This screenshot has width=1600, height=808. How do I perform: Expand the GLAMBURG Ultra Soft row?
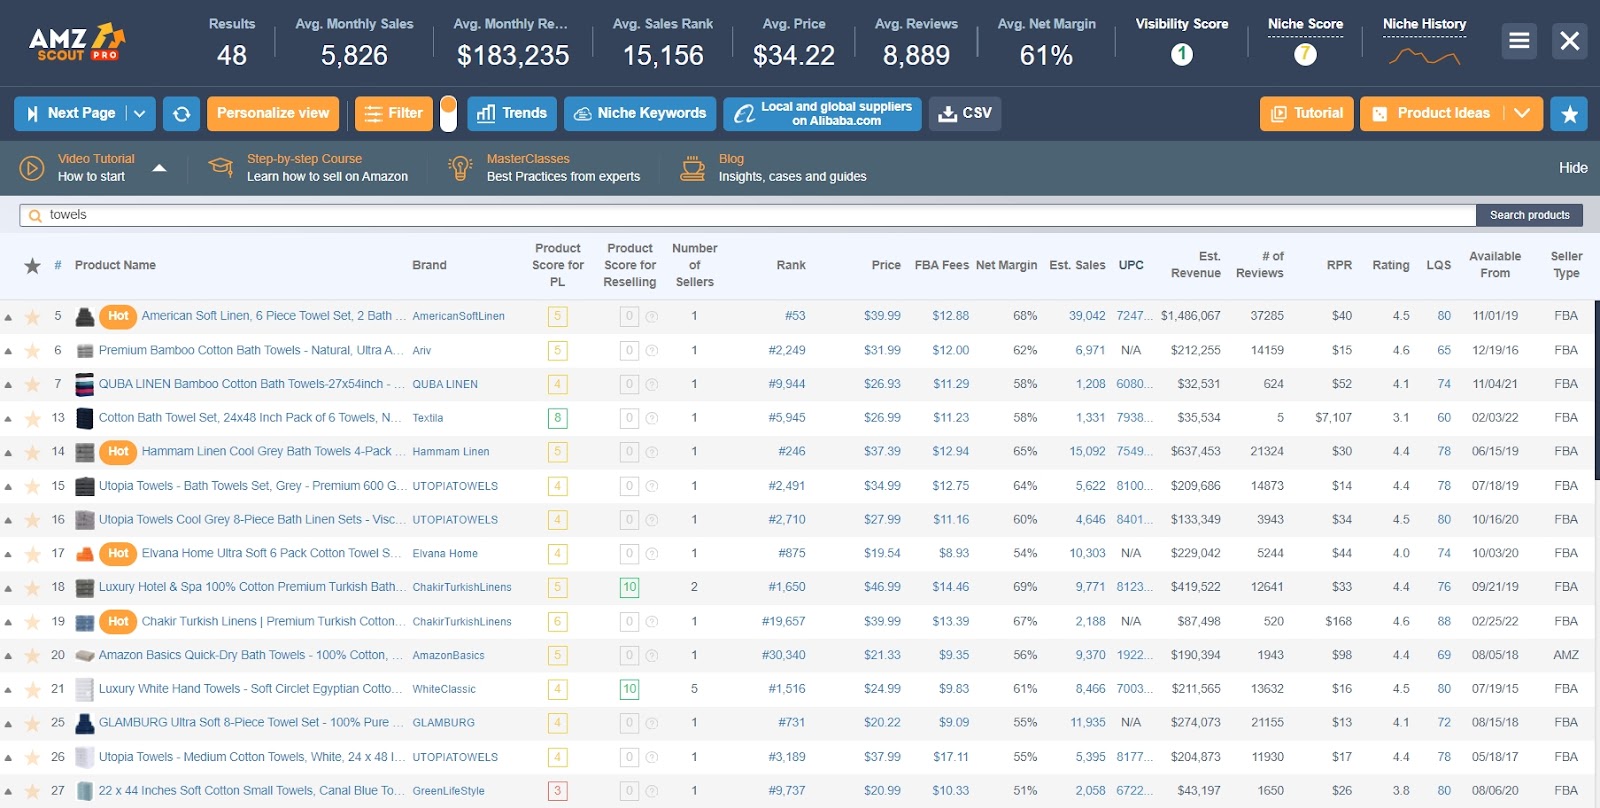8,724
